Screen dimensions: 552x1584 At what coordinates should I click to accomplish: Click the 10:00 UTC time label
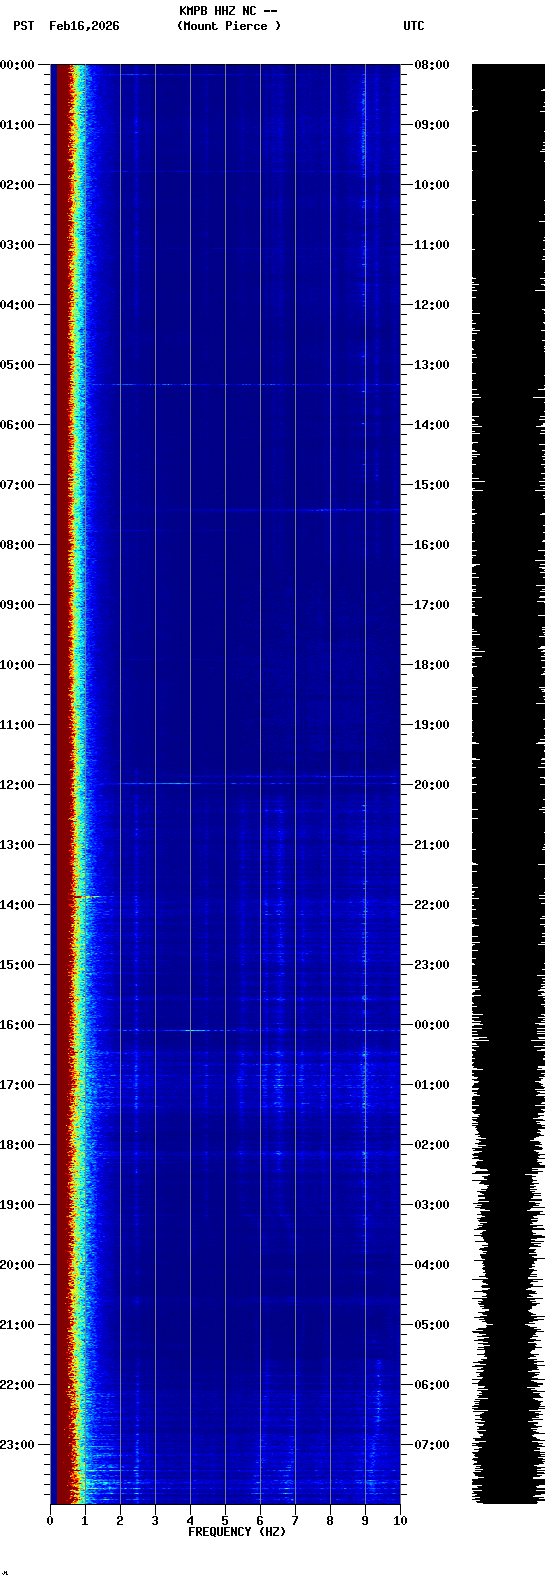pos(431,185)
